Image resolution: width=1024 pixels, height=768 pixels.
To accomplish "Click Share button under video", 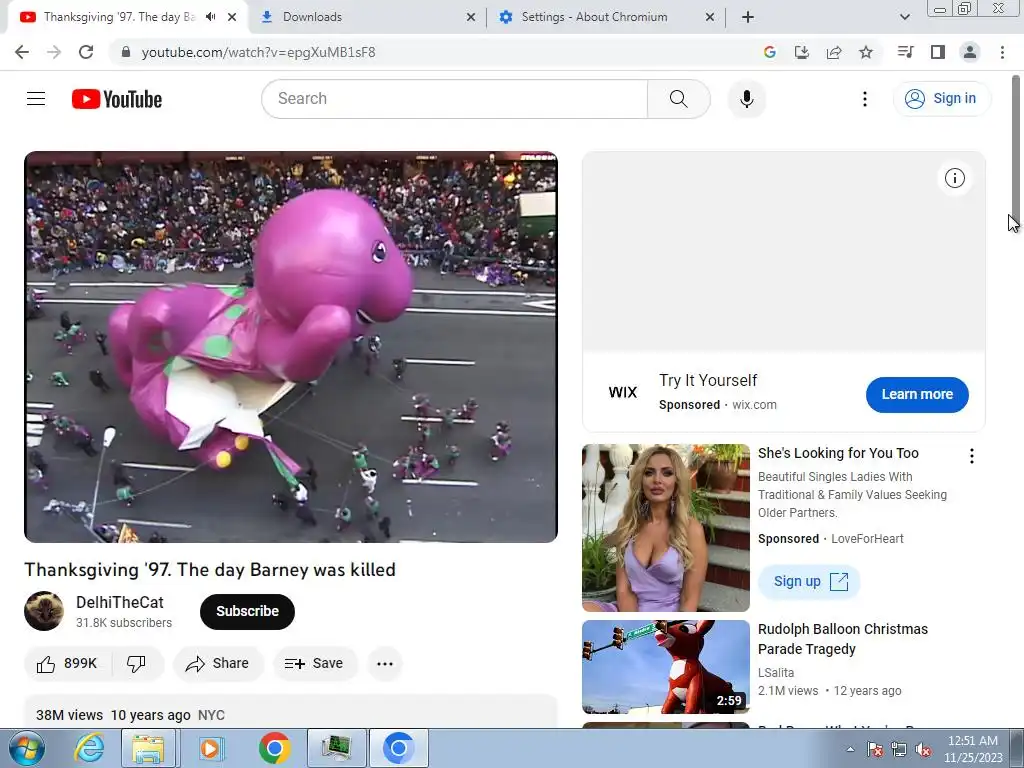I will coord(217,664).
